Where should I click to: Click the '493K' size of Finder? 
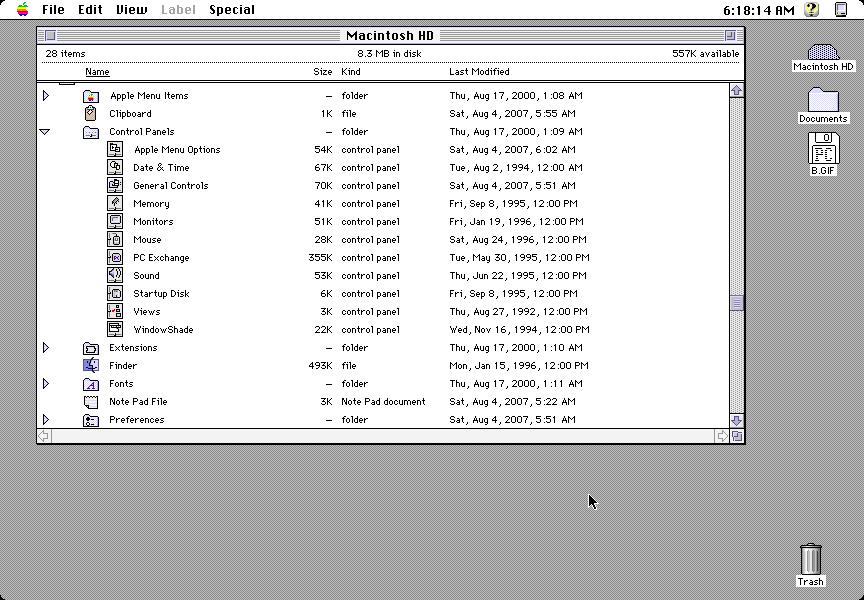[321, 365]
